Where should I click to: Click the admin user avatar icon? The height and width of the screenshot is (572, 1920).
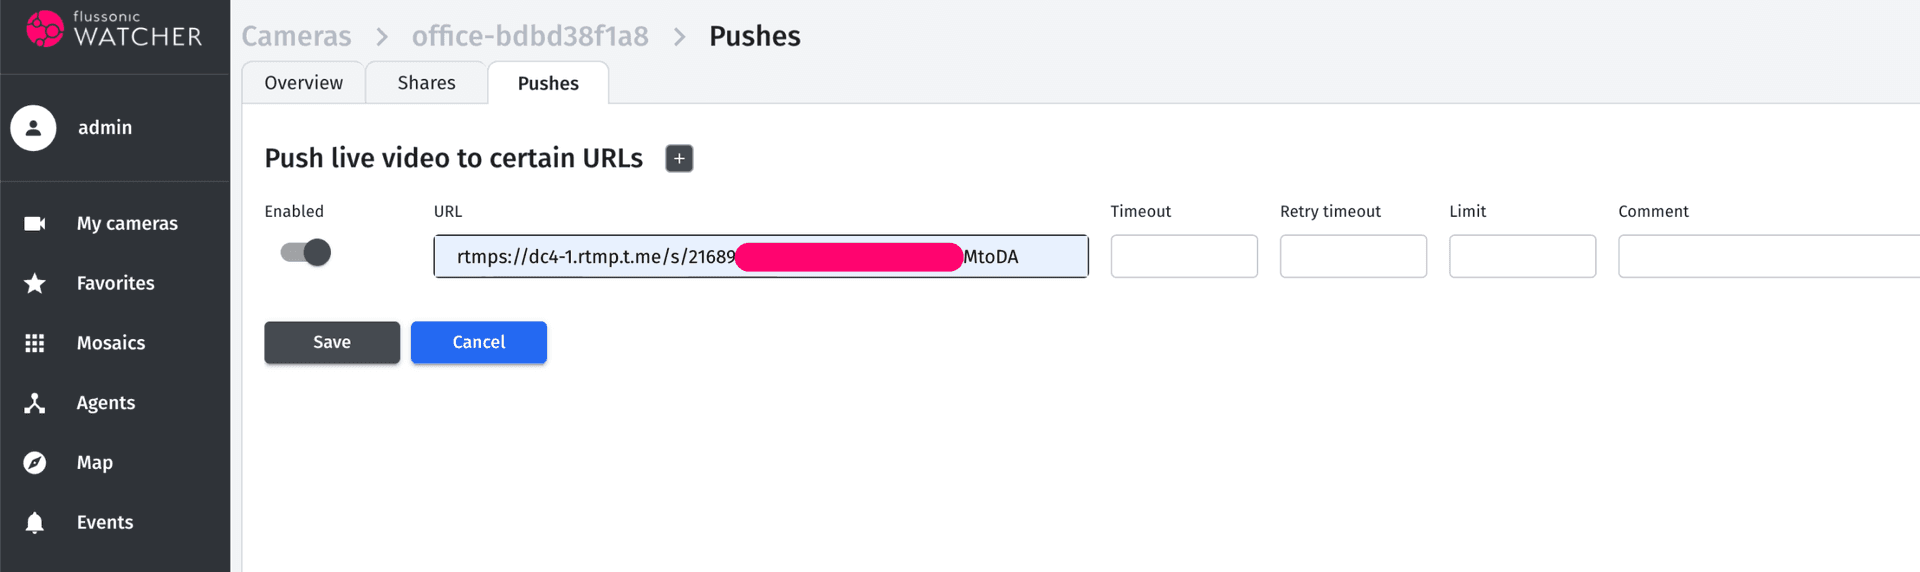click(x=33, y=128)
